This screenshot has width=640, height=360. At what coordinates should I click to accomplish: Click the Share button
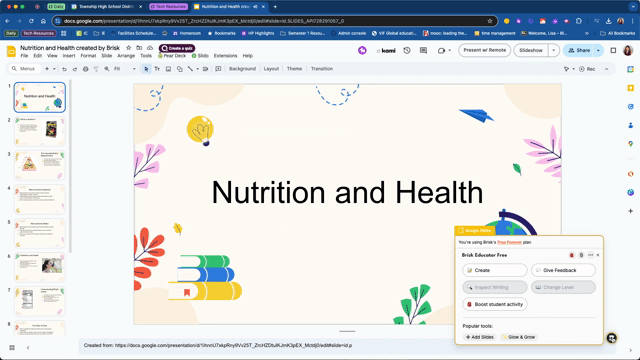tap(579, 50)
